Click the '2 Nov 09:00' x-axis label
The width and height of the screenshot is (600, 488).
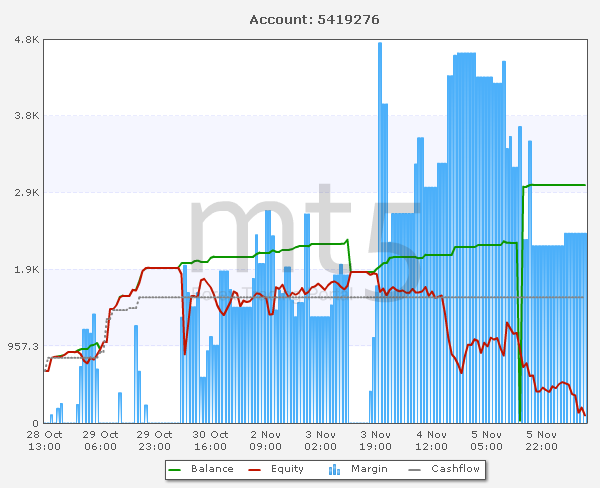click(266, 441)
